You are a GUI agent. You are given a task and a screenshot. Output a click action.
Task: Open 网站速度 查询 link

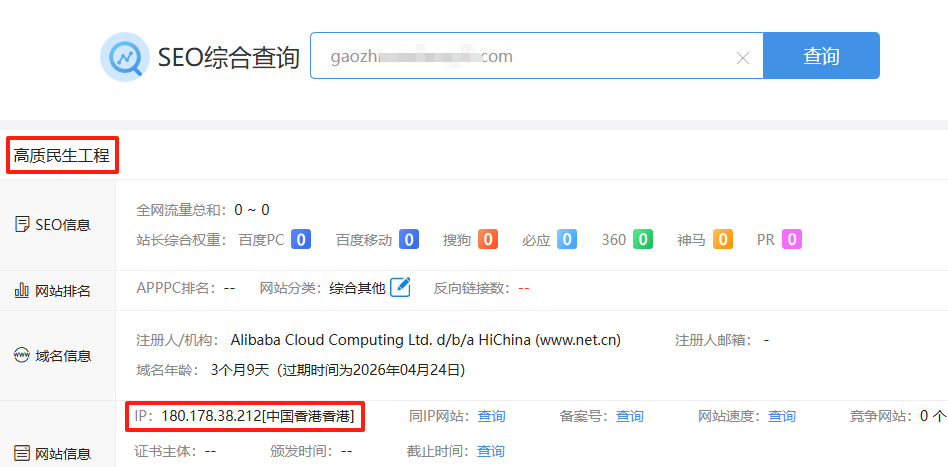coord(781,416)
